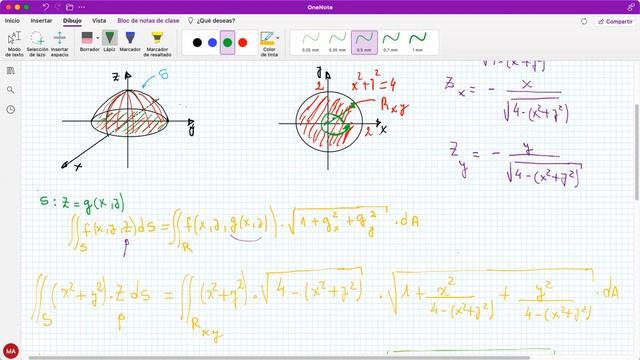Viewport: 640px width, 360px height.
Task: Open the Color de tinta picker
Action: coord(268,43)
